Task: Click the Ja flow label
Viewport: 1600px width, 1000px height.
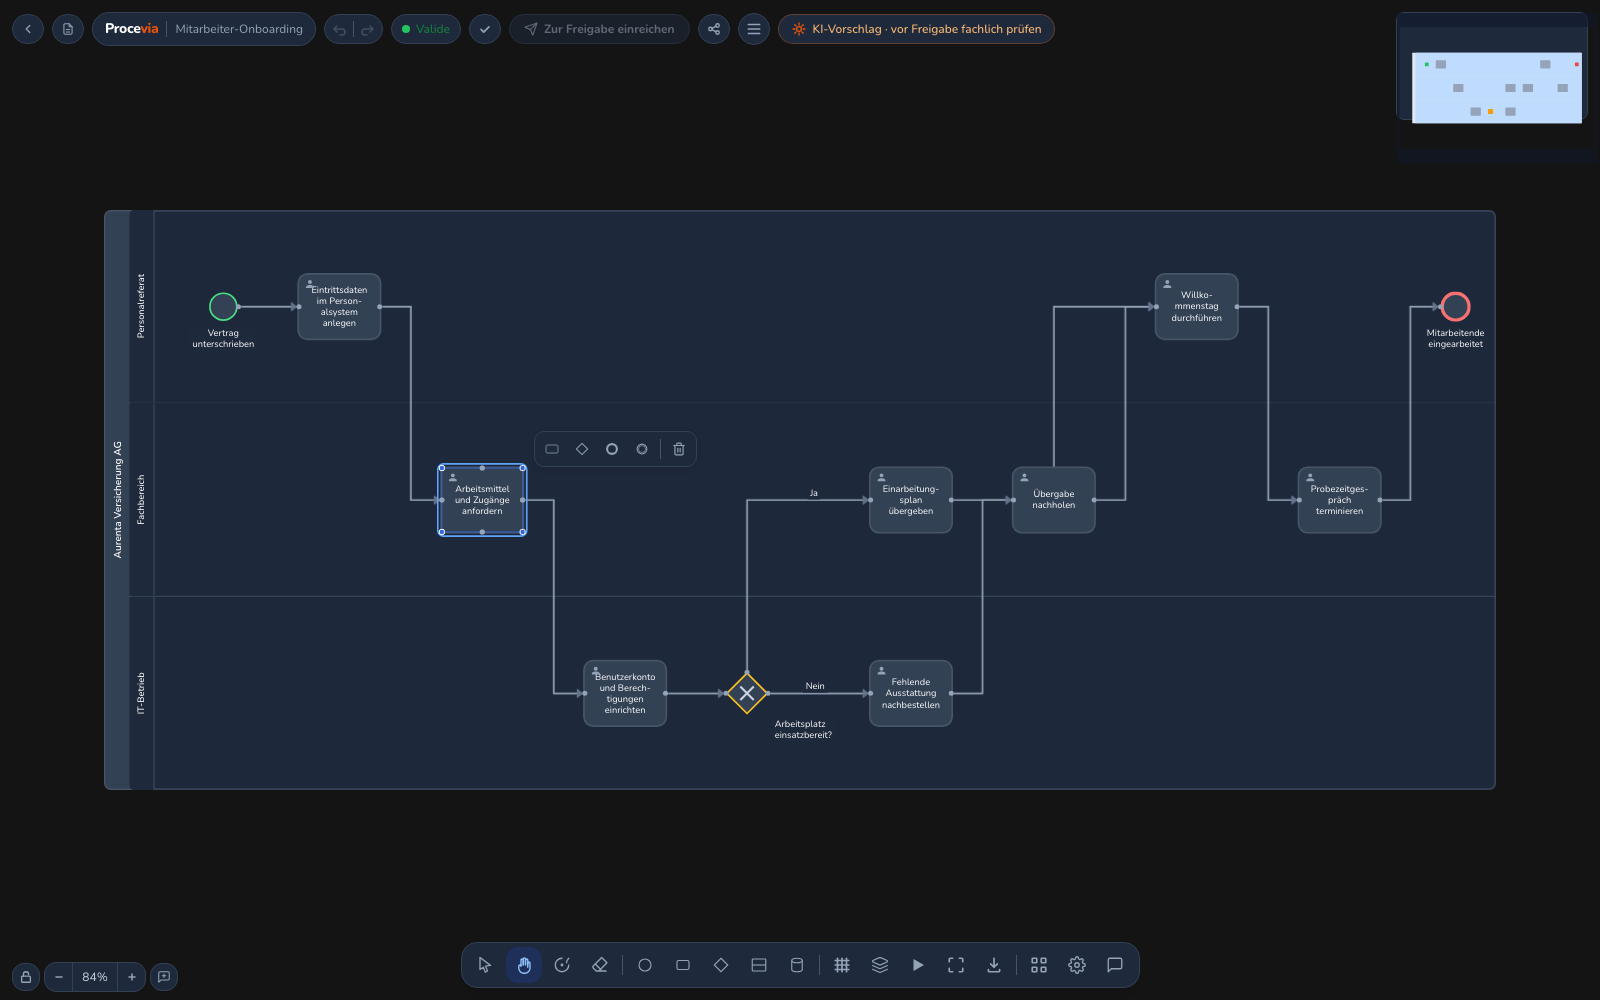Action: tap(814, 493)
